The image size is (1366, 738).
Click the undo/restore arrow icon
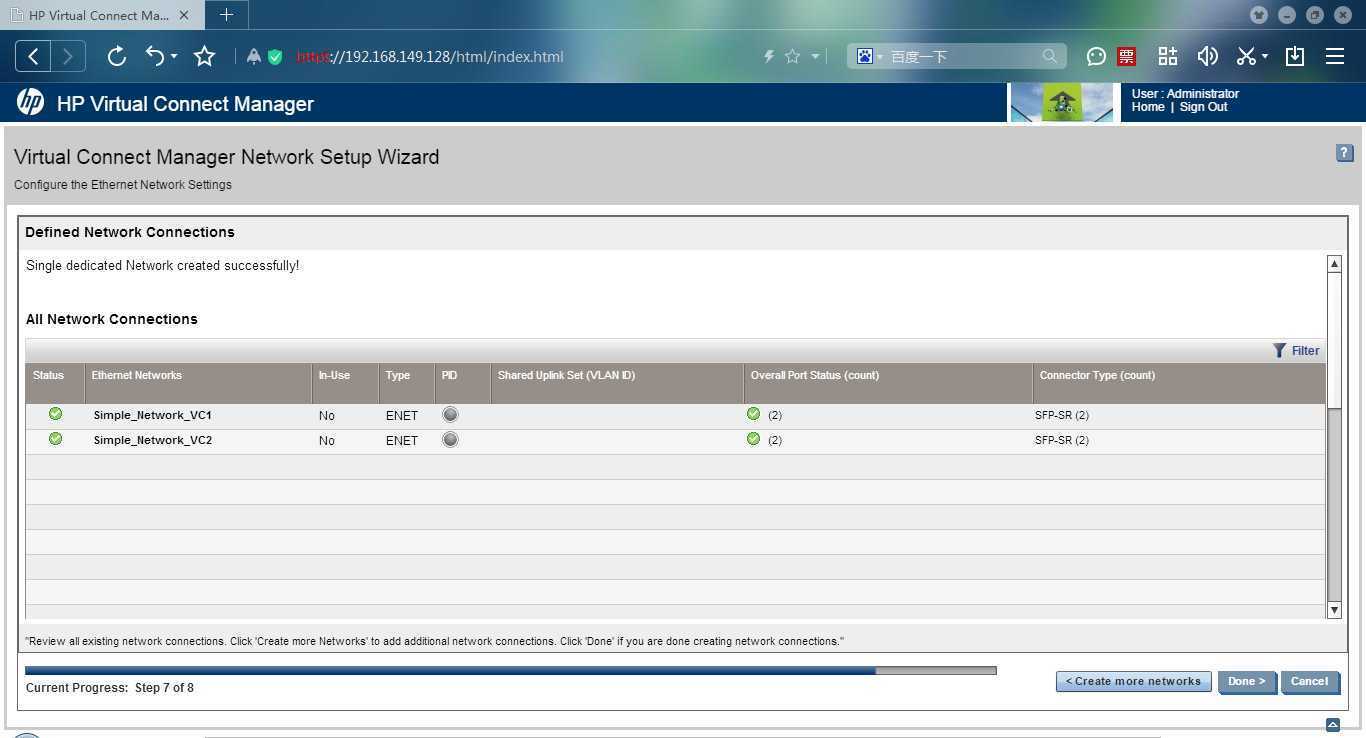click(154, 56)
